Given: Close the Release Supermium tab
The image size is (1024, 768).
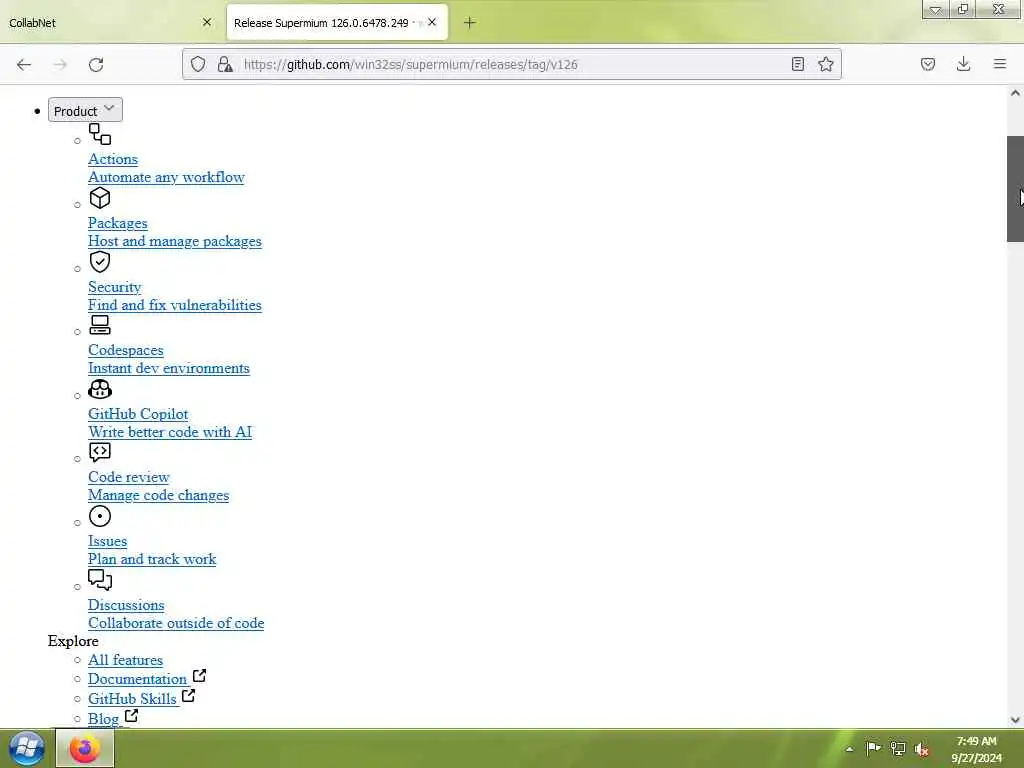Looking at the screenshot, I should 432,22.
